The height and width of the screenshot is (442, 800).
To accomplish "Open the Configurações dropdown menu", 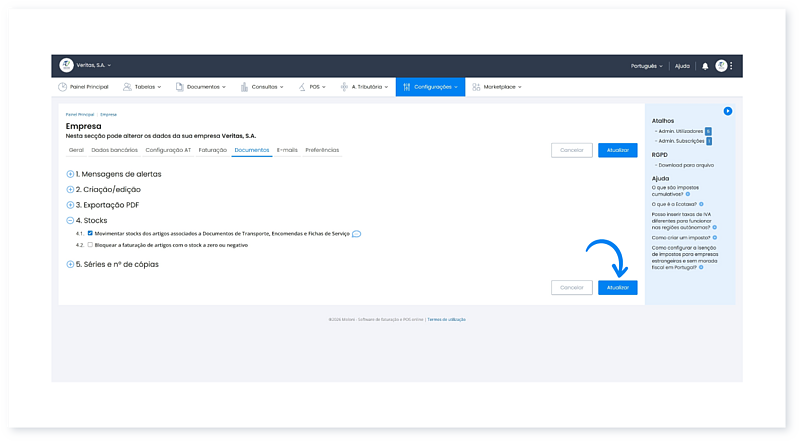I will coord(431,87).
